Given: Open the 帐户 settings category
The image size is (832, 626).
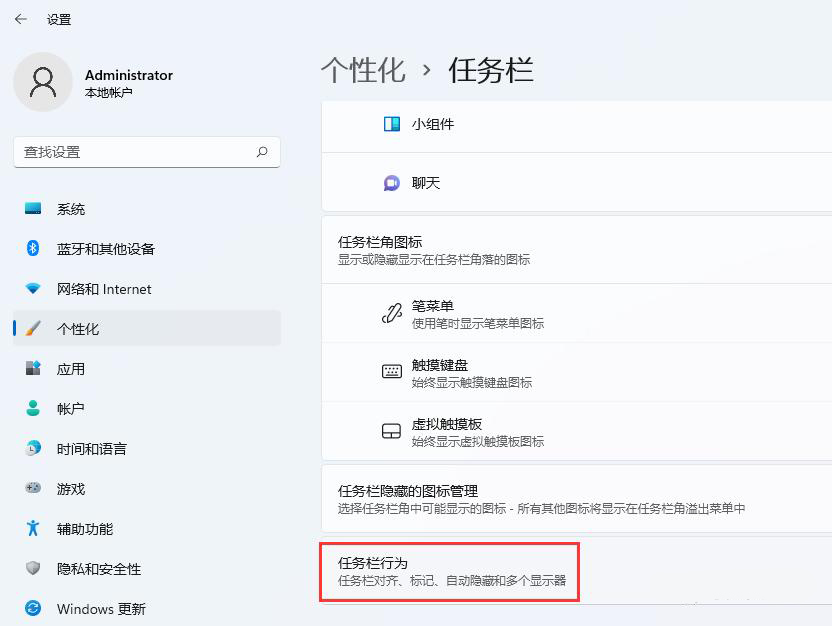Looking at the screenshot, I should [x=146, y=408].
